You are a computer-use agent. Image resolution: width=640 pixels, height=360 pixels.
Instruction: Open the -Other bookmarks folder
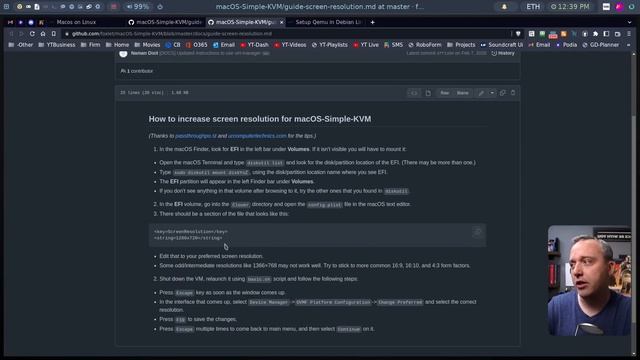tap(21, 45)
